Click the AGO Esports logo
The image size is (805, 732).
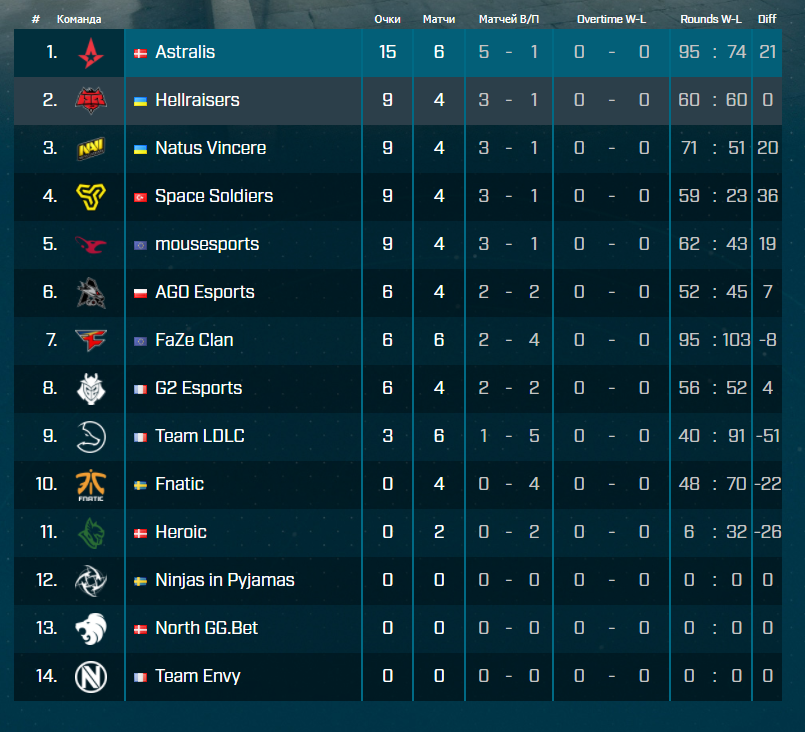[x=91, y=293]
